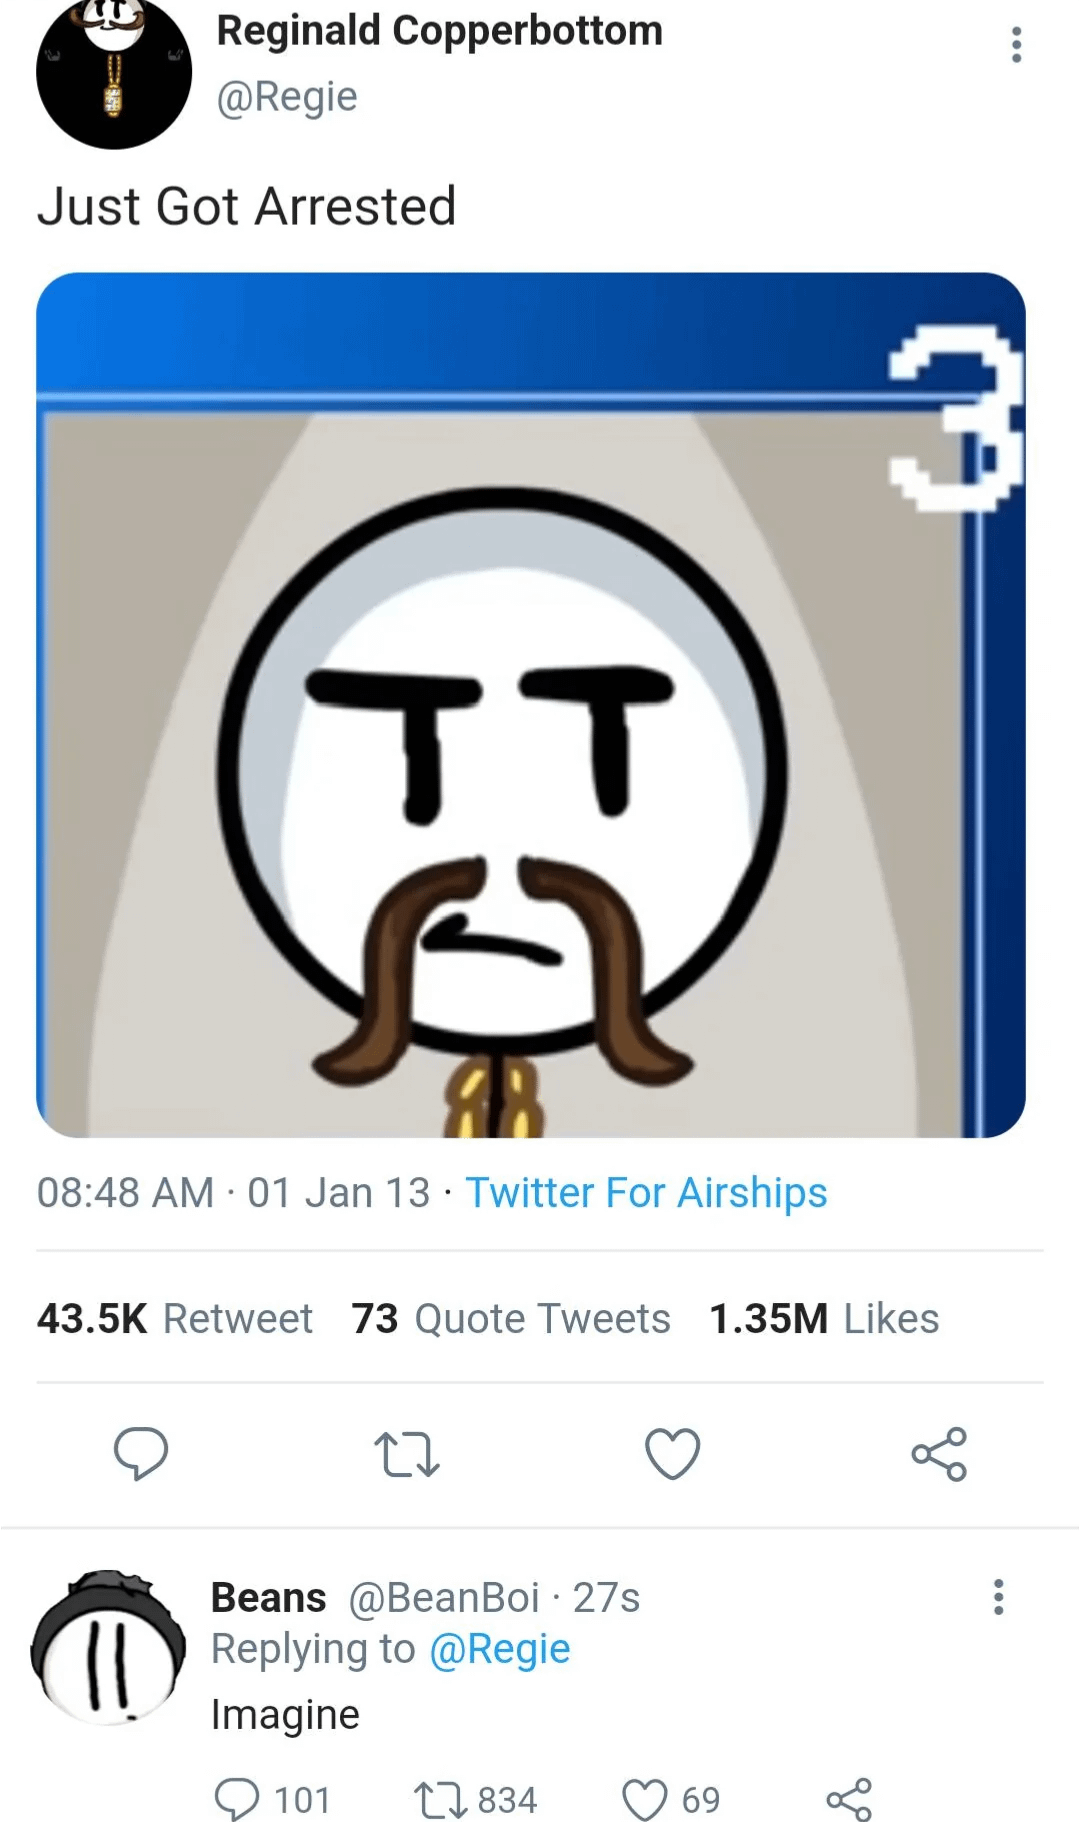The height and width of the screenshot is (1822, 1080).
Task: Open the Beans reply's three-dot menu
Action: pyautogui.click(x=997, y=1597)
